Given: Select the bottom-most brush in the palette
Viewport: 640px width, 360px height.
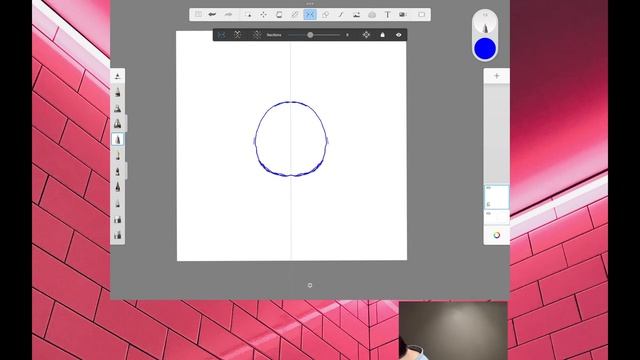Looking at the screenshot, I should (118, 235).
